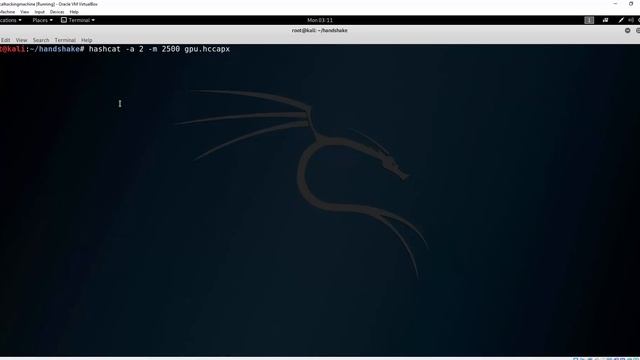Click the network connection icon in the panel
Viewport: 640px width, 360px height.
tap(605, 20)
